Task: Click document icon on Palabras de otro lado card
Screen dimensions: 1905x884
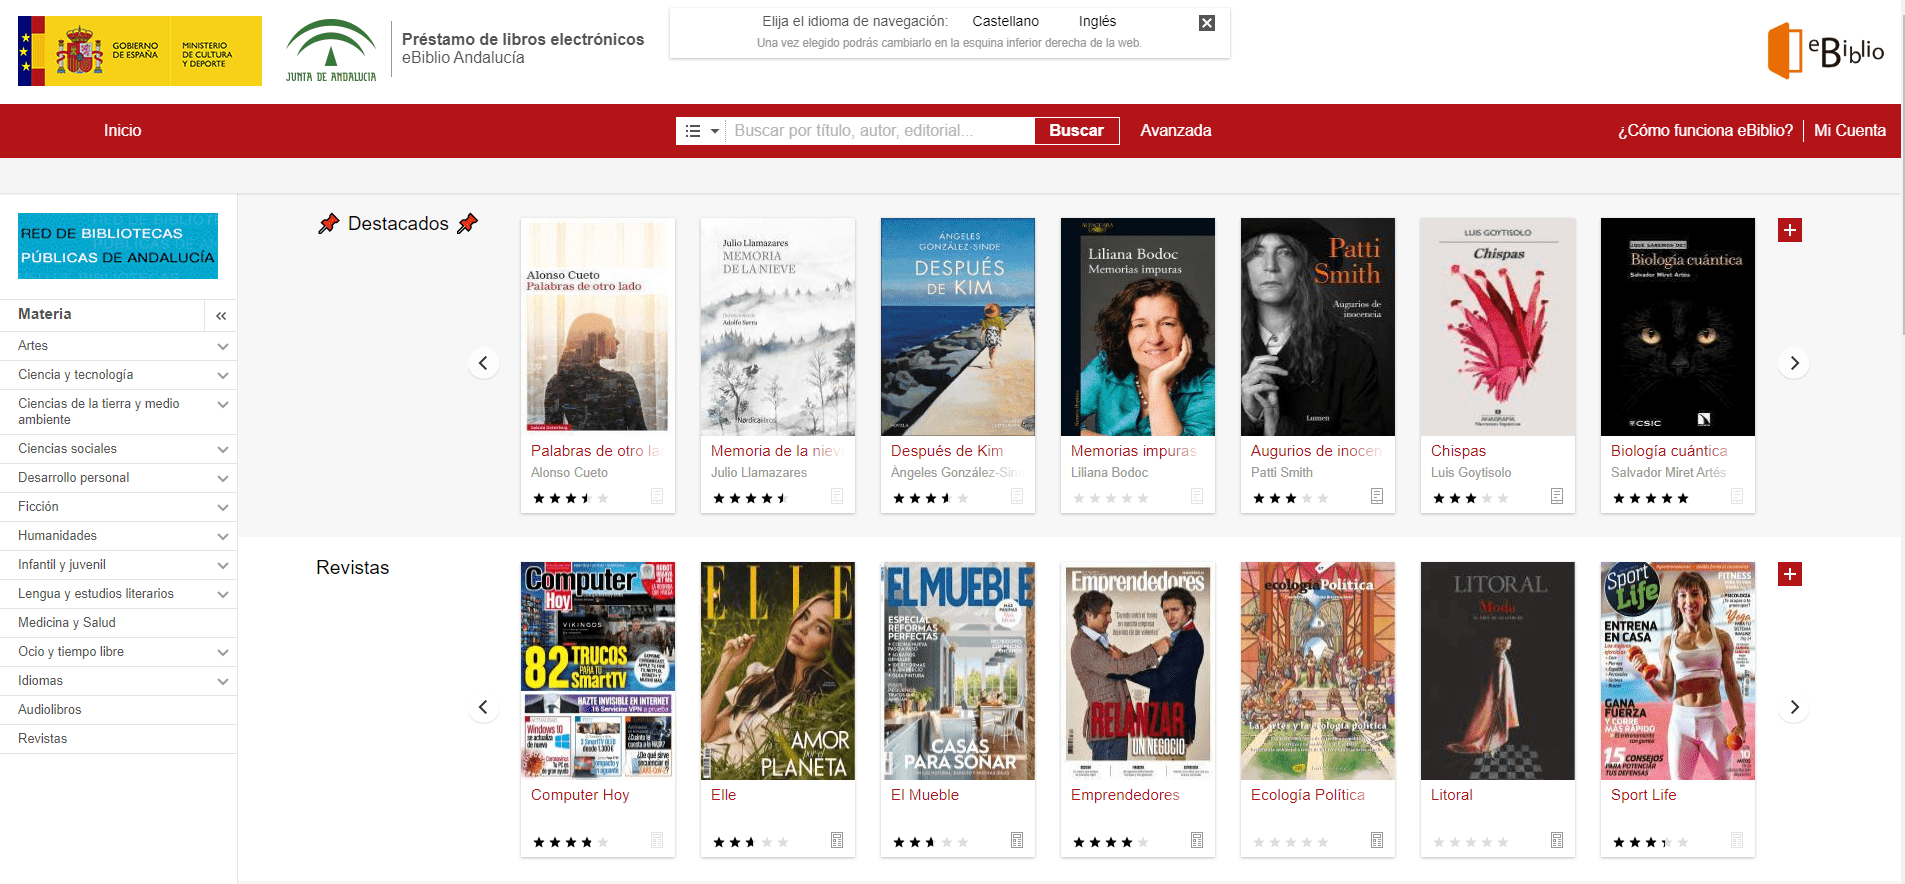Action: [657, 496]
